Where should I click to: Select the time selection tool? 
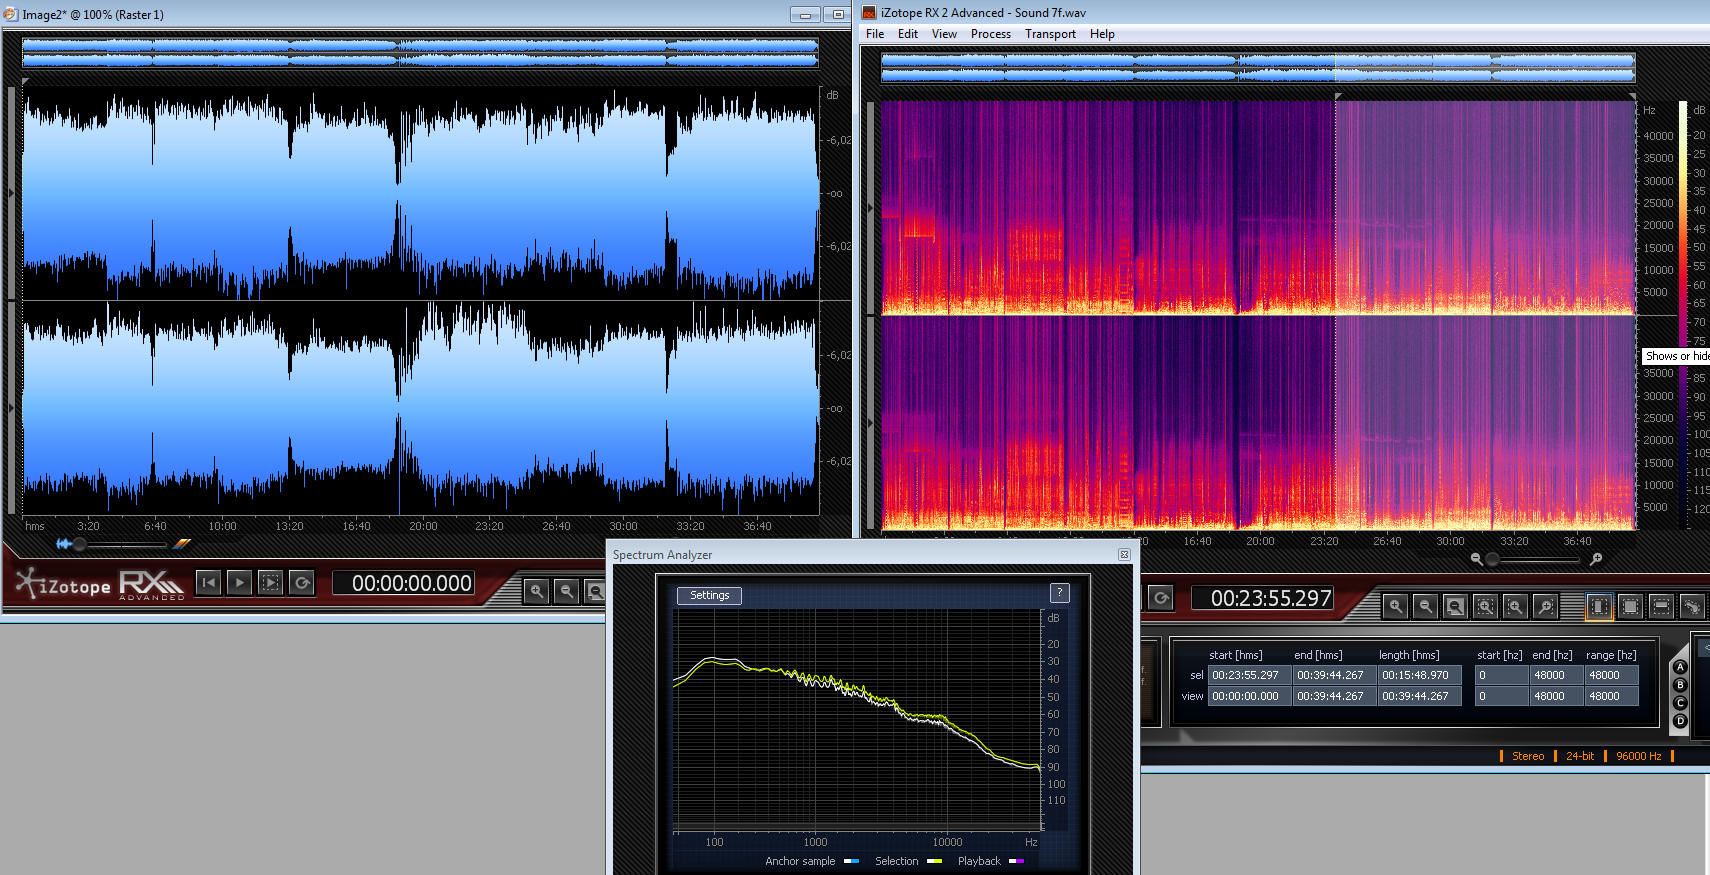[x=1599, y=606]
